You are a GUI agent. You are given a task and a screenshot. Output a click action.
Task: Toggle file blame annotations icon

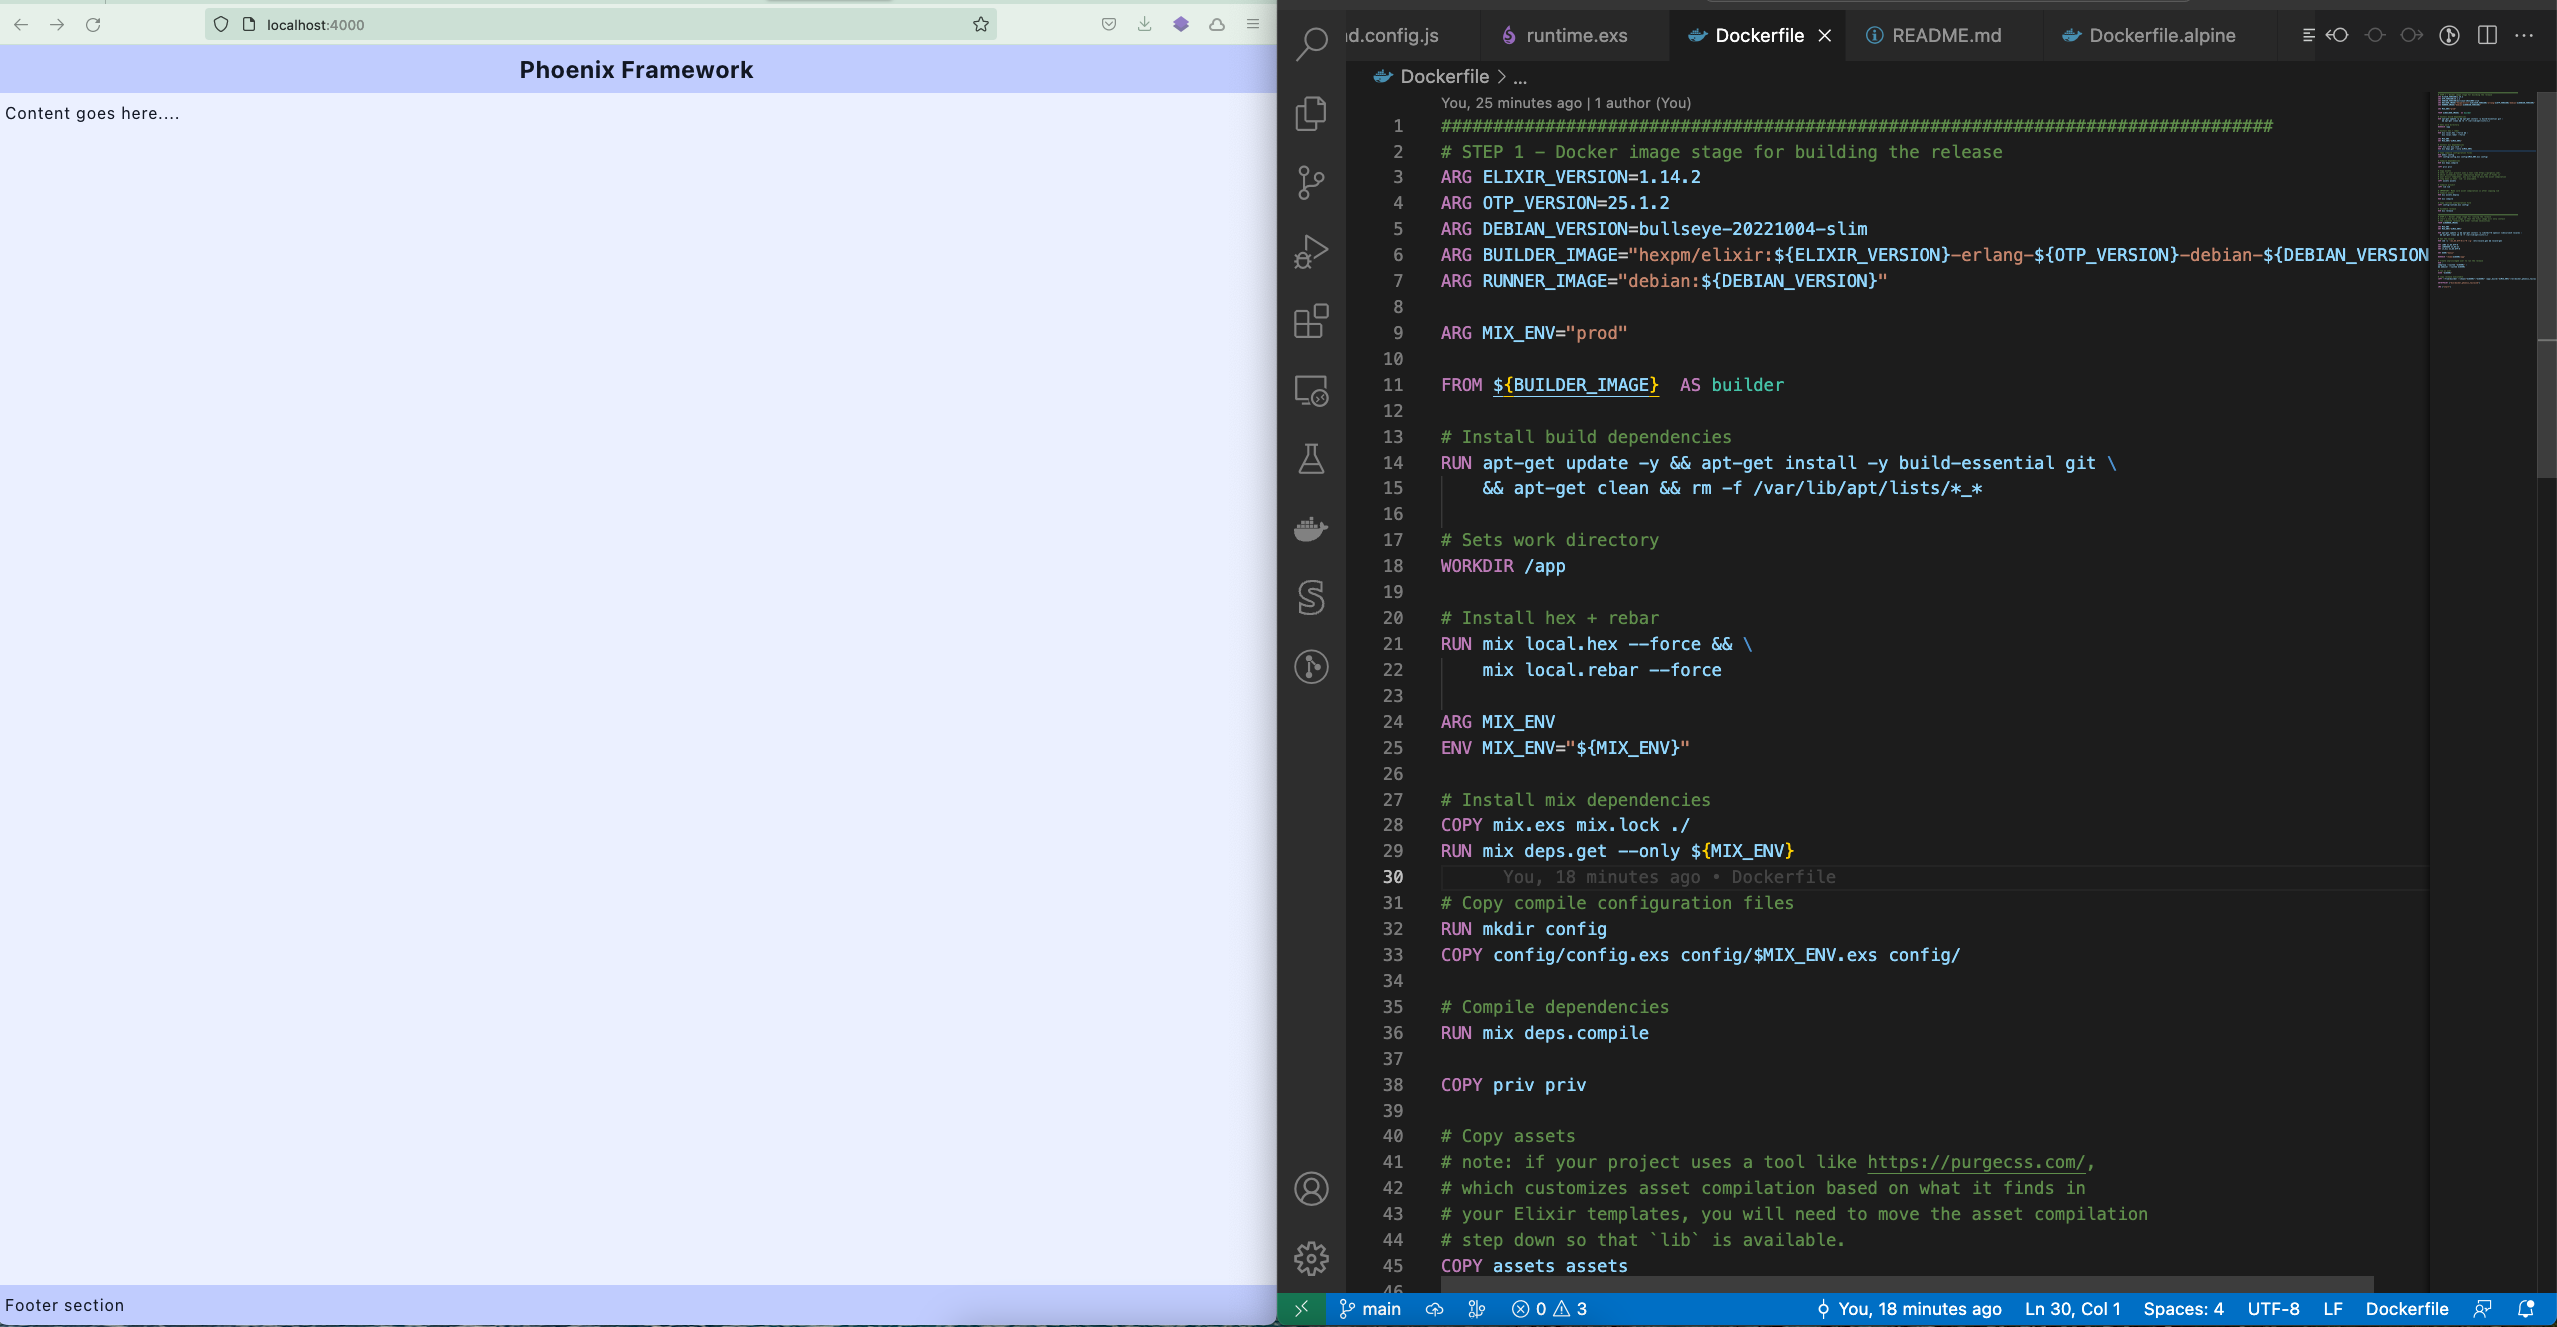coord(2375,35)
